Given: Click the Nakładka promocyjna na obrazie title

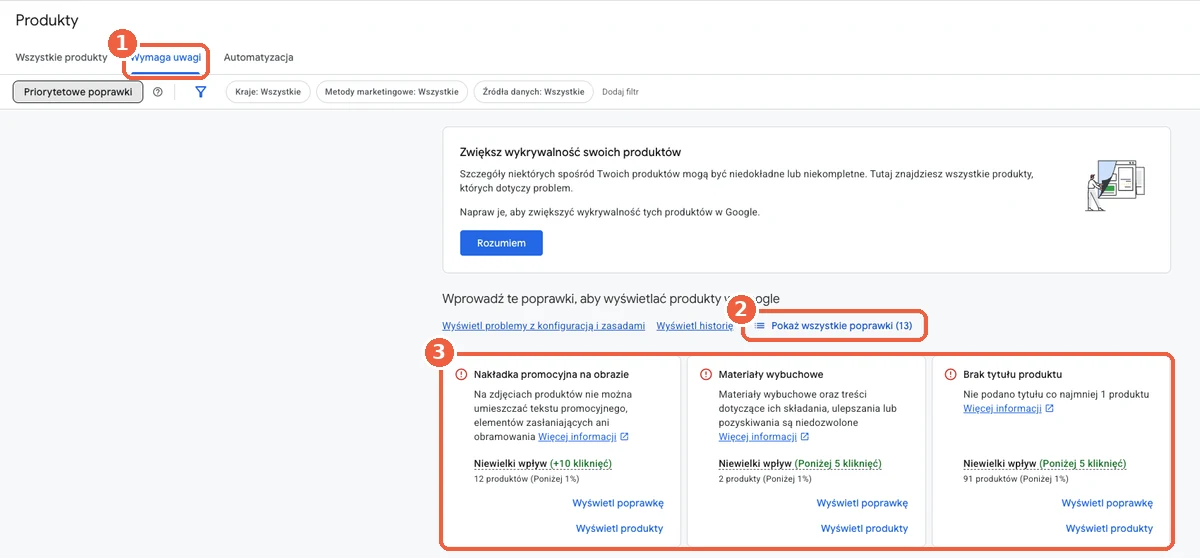Looking at the screenshot, I should coord(551,375).
